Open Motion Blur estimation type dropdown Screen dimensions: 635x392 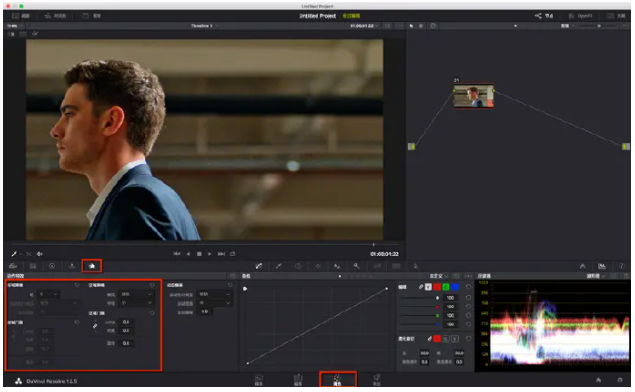[x=215, y=294]
